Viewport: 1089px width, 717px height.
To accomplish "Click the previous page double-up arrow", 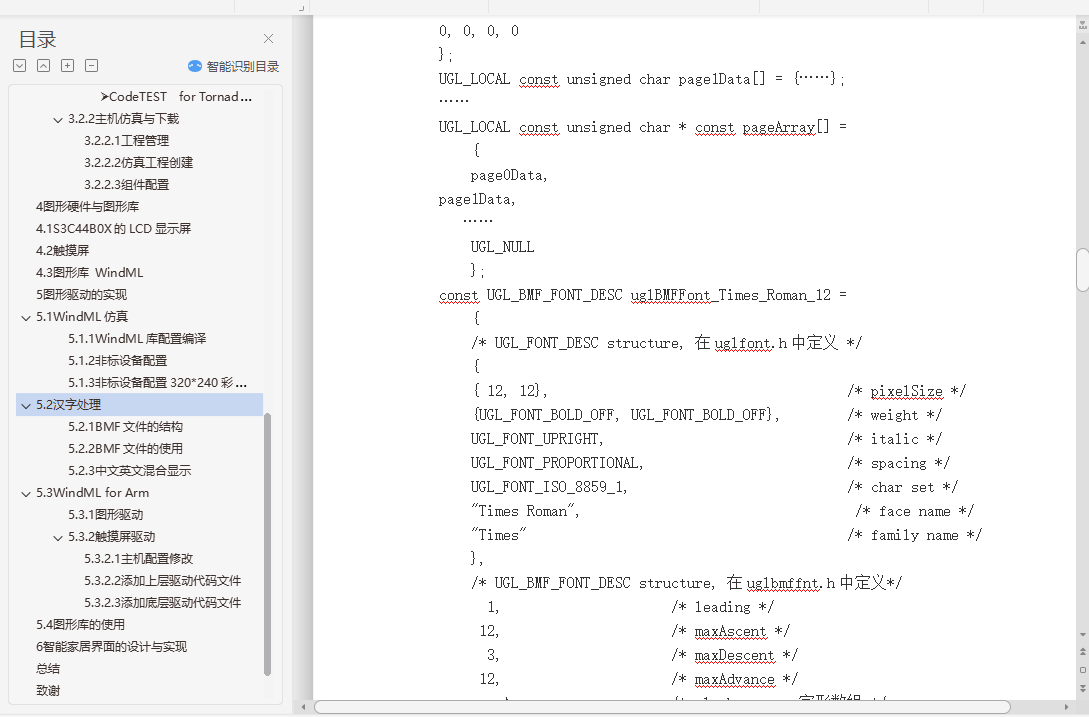I will pos(1083,652).
